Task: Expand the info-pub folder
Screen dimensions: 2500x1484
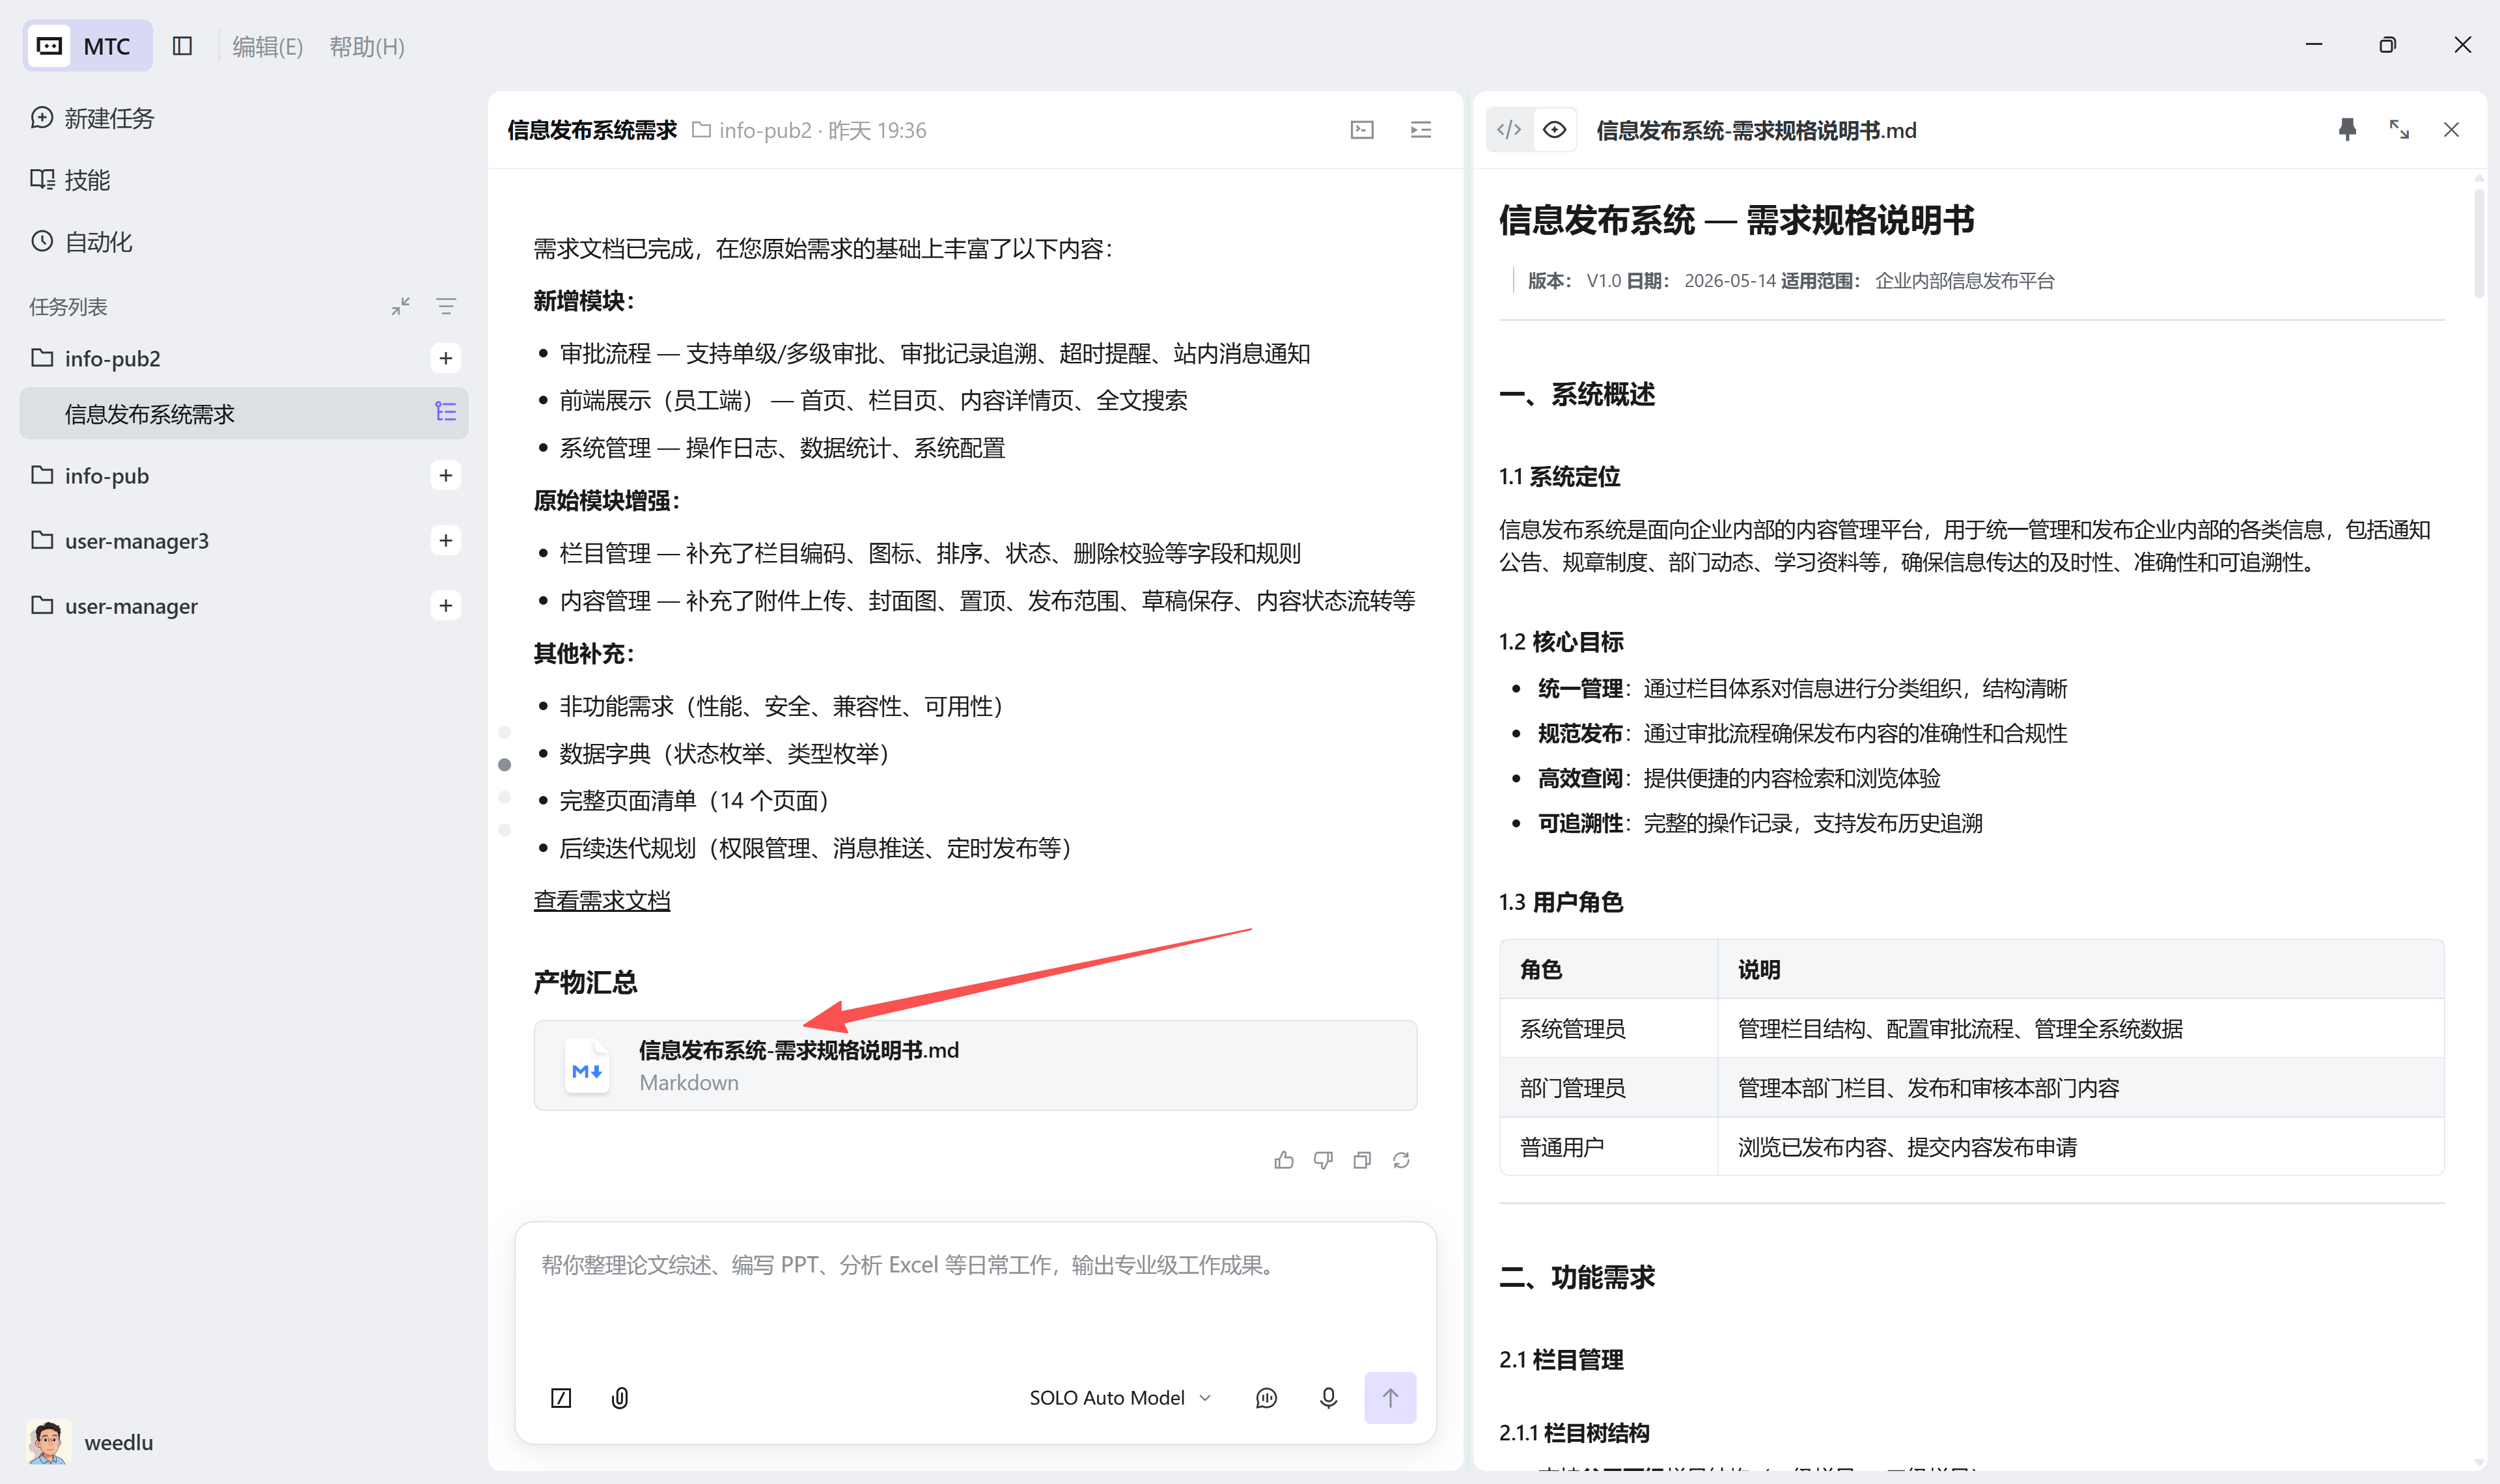Action: [89, 475]
